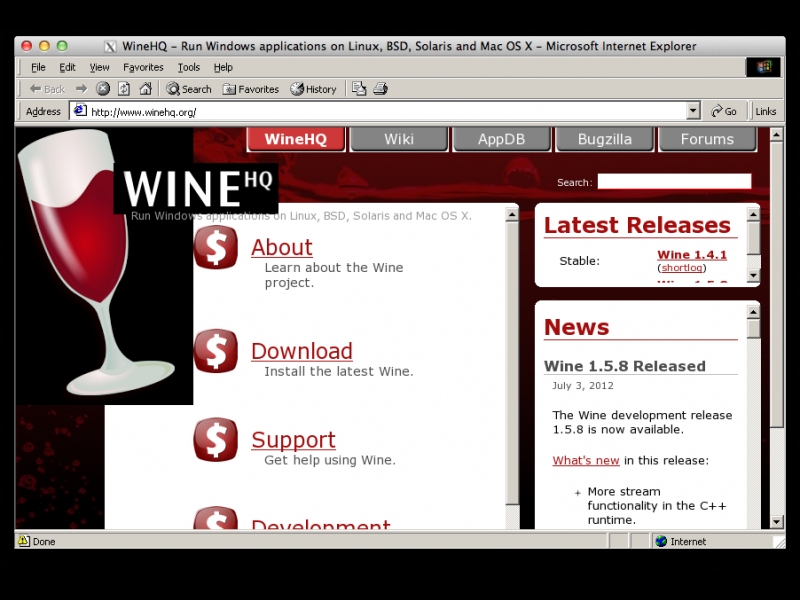Click the main page scrollbar down arrow
800x600 pixels.
[777, 521]
